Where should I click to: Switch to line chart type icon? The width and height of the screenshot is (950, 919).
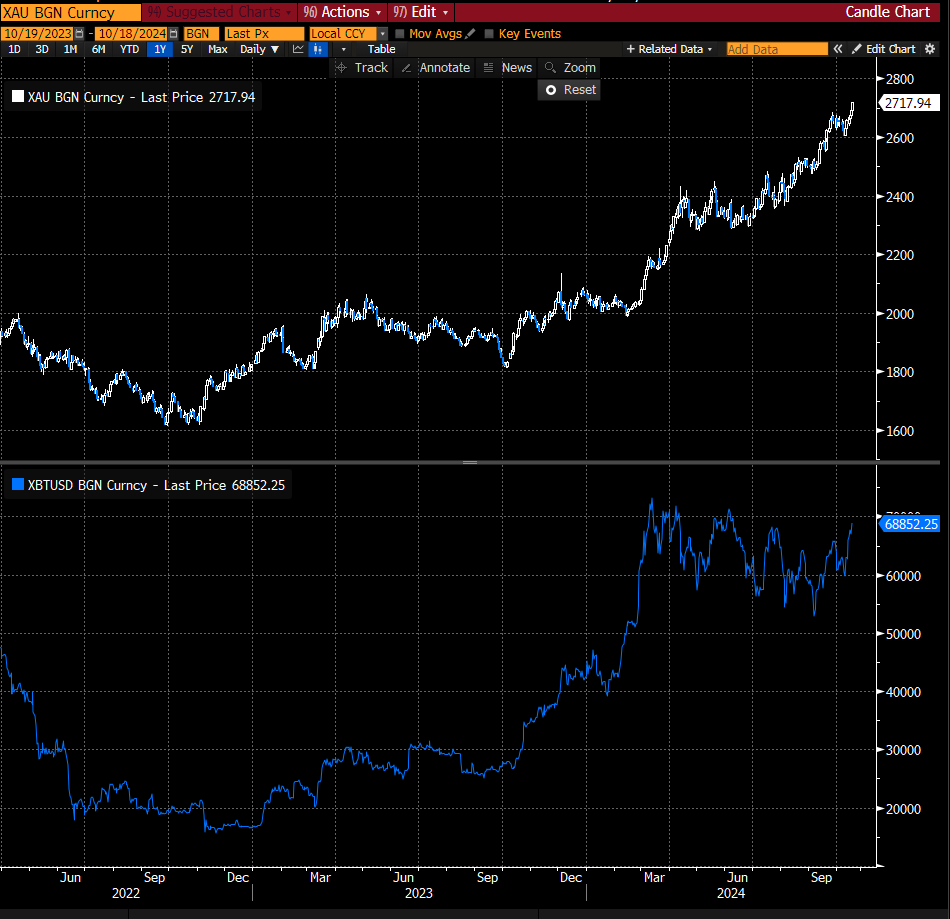[x=299, y=48]
